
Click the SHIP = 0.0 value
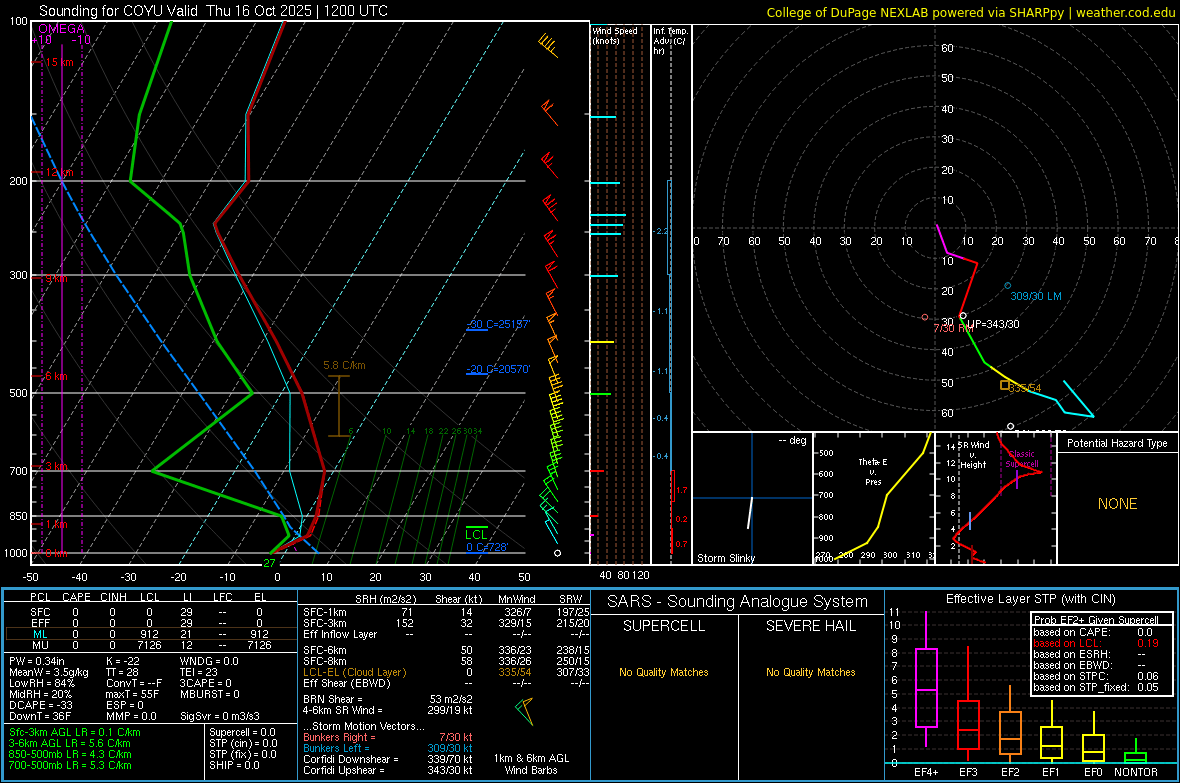(234, 765)
